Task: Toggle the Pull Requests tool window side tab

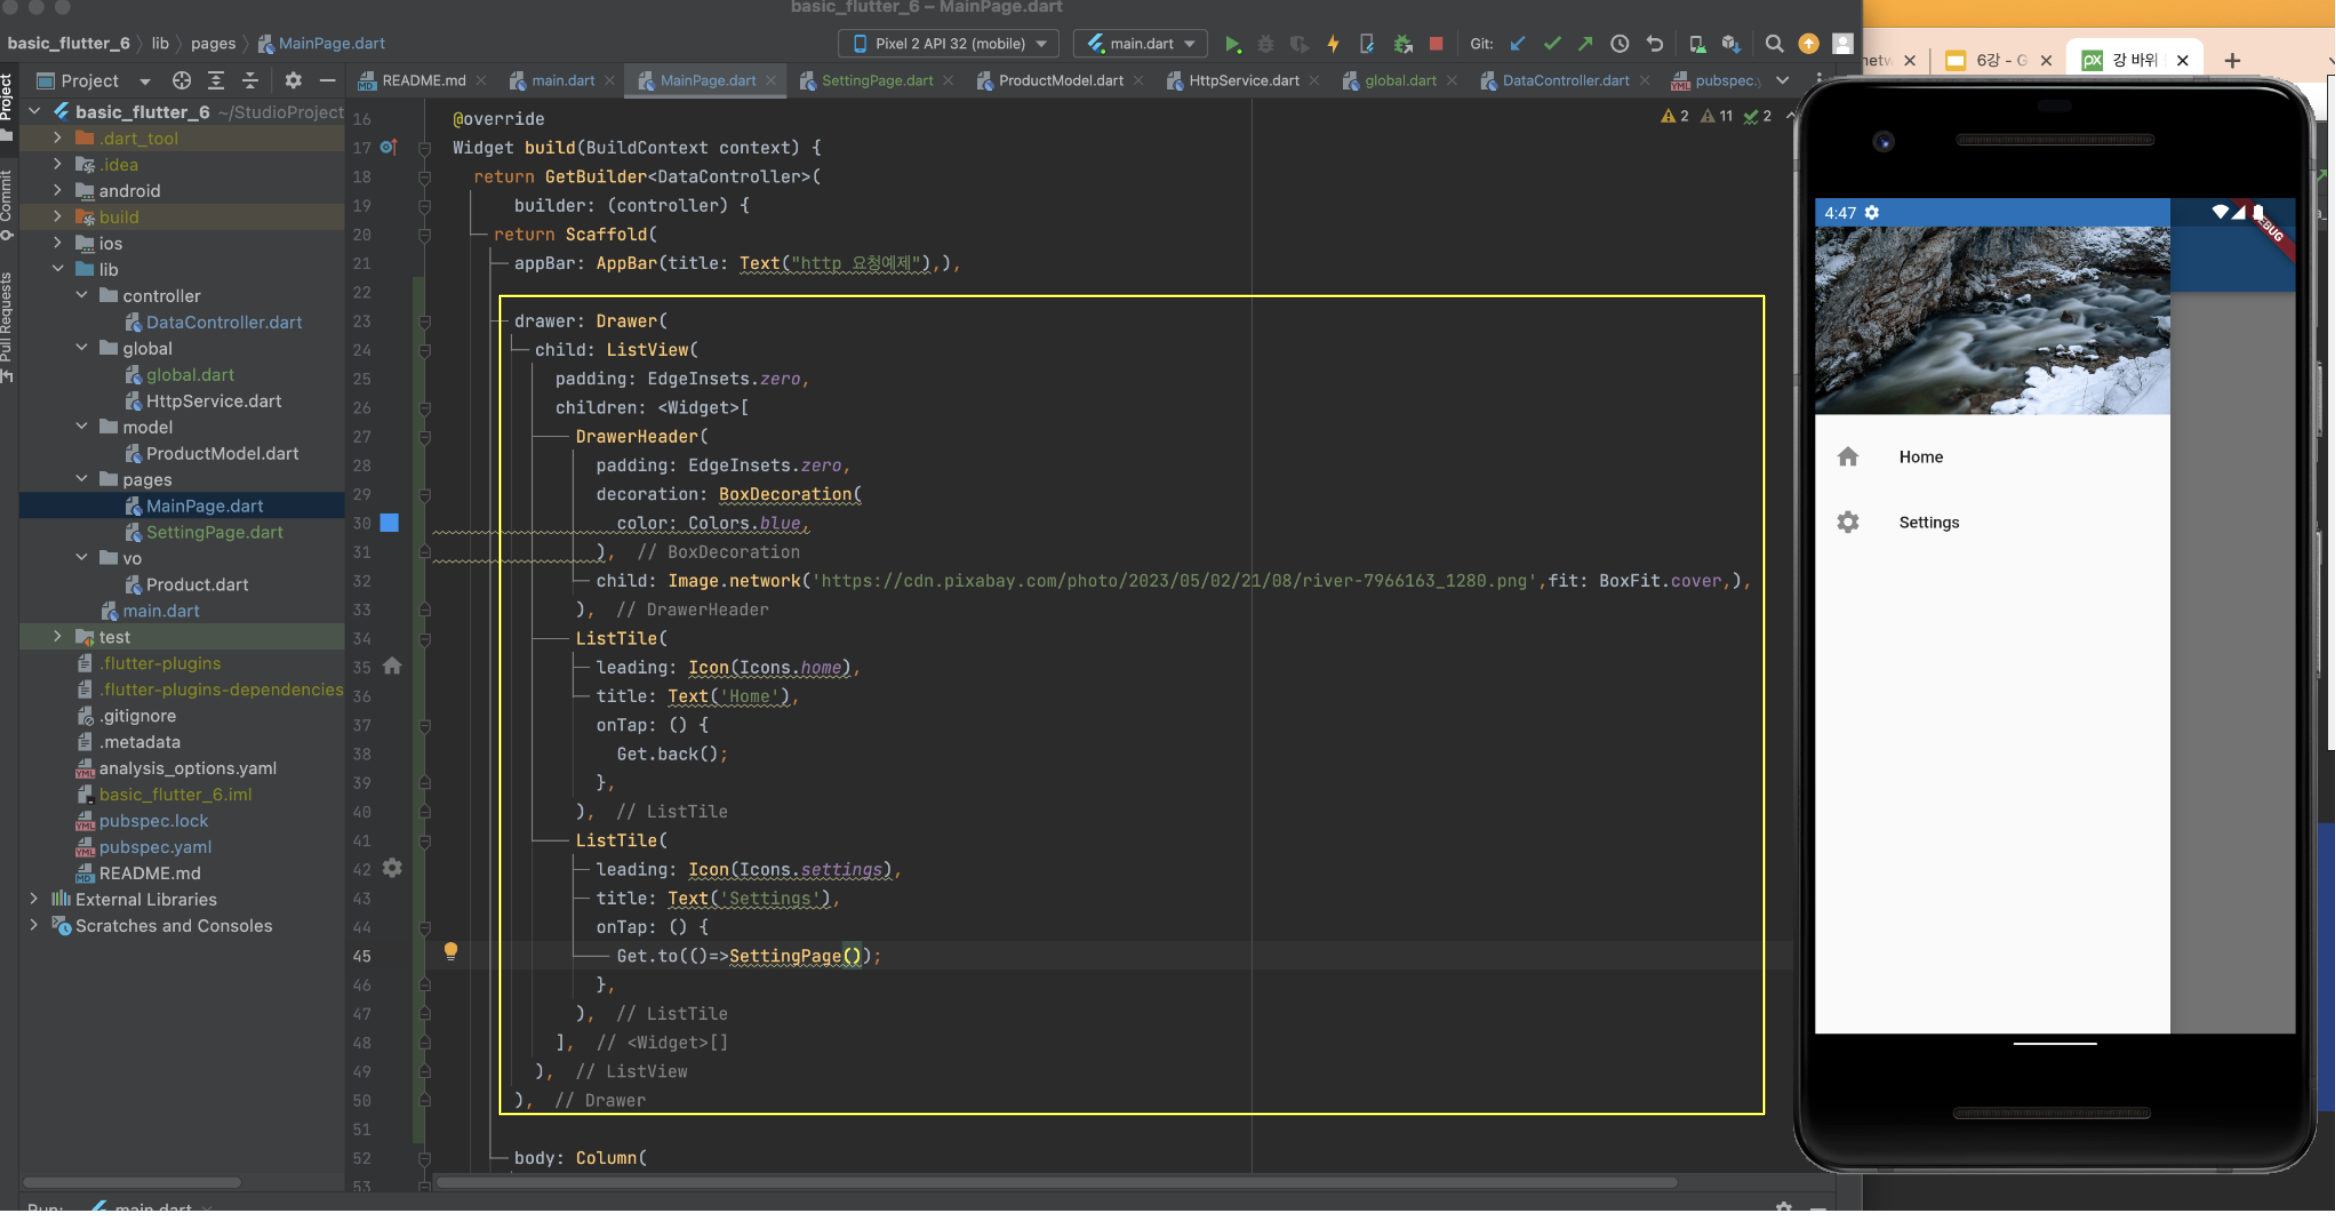Action: pyautogui.click(x=6, y=320)
